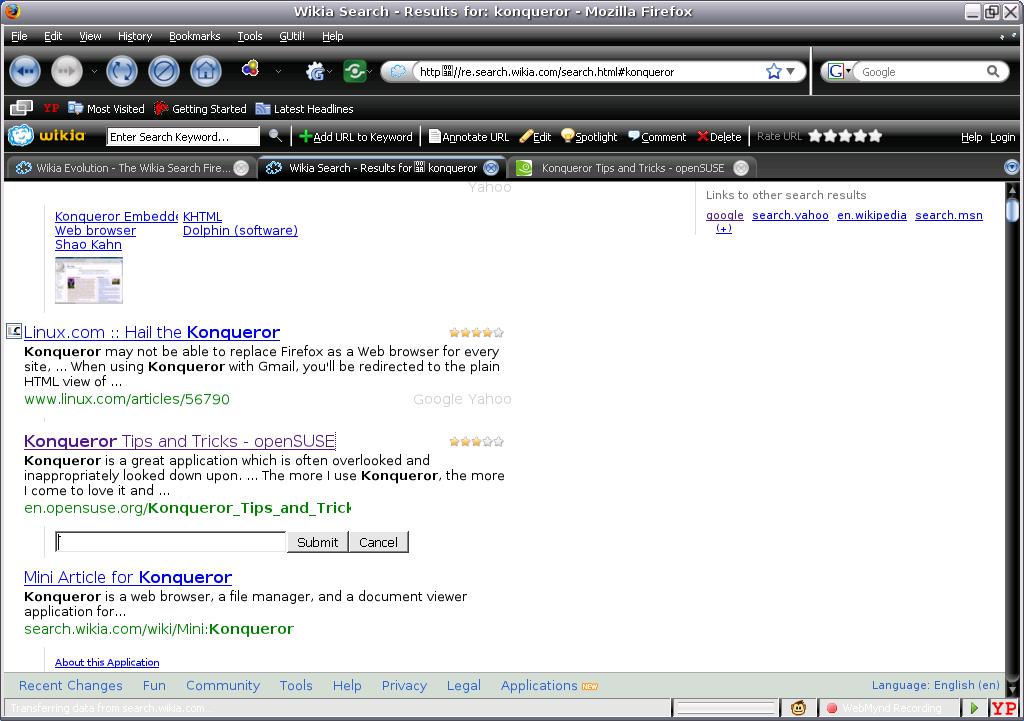This screenshot has height=721, width=1024.
Task: Click the annotation text input field
Action: [x=171, y=541]
